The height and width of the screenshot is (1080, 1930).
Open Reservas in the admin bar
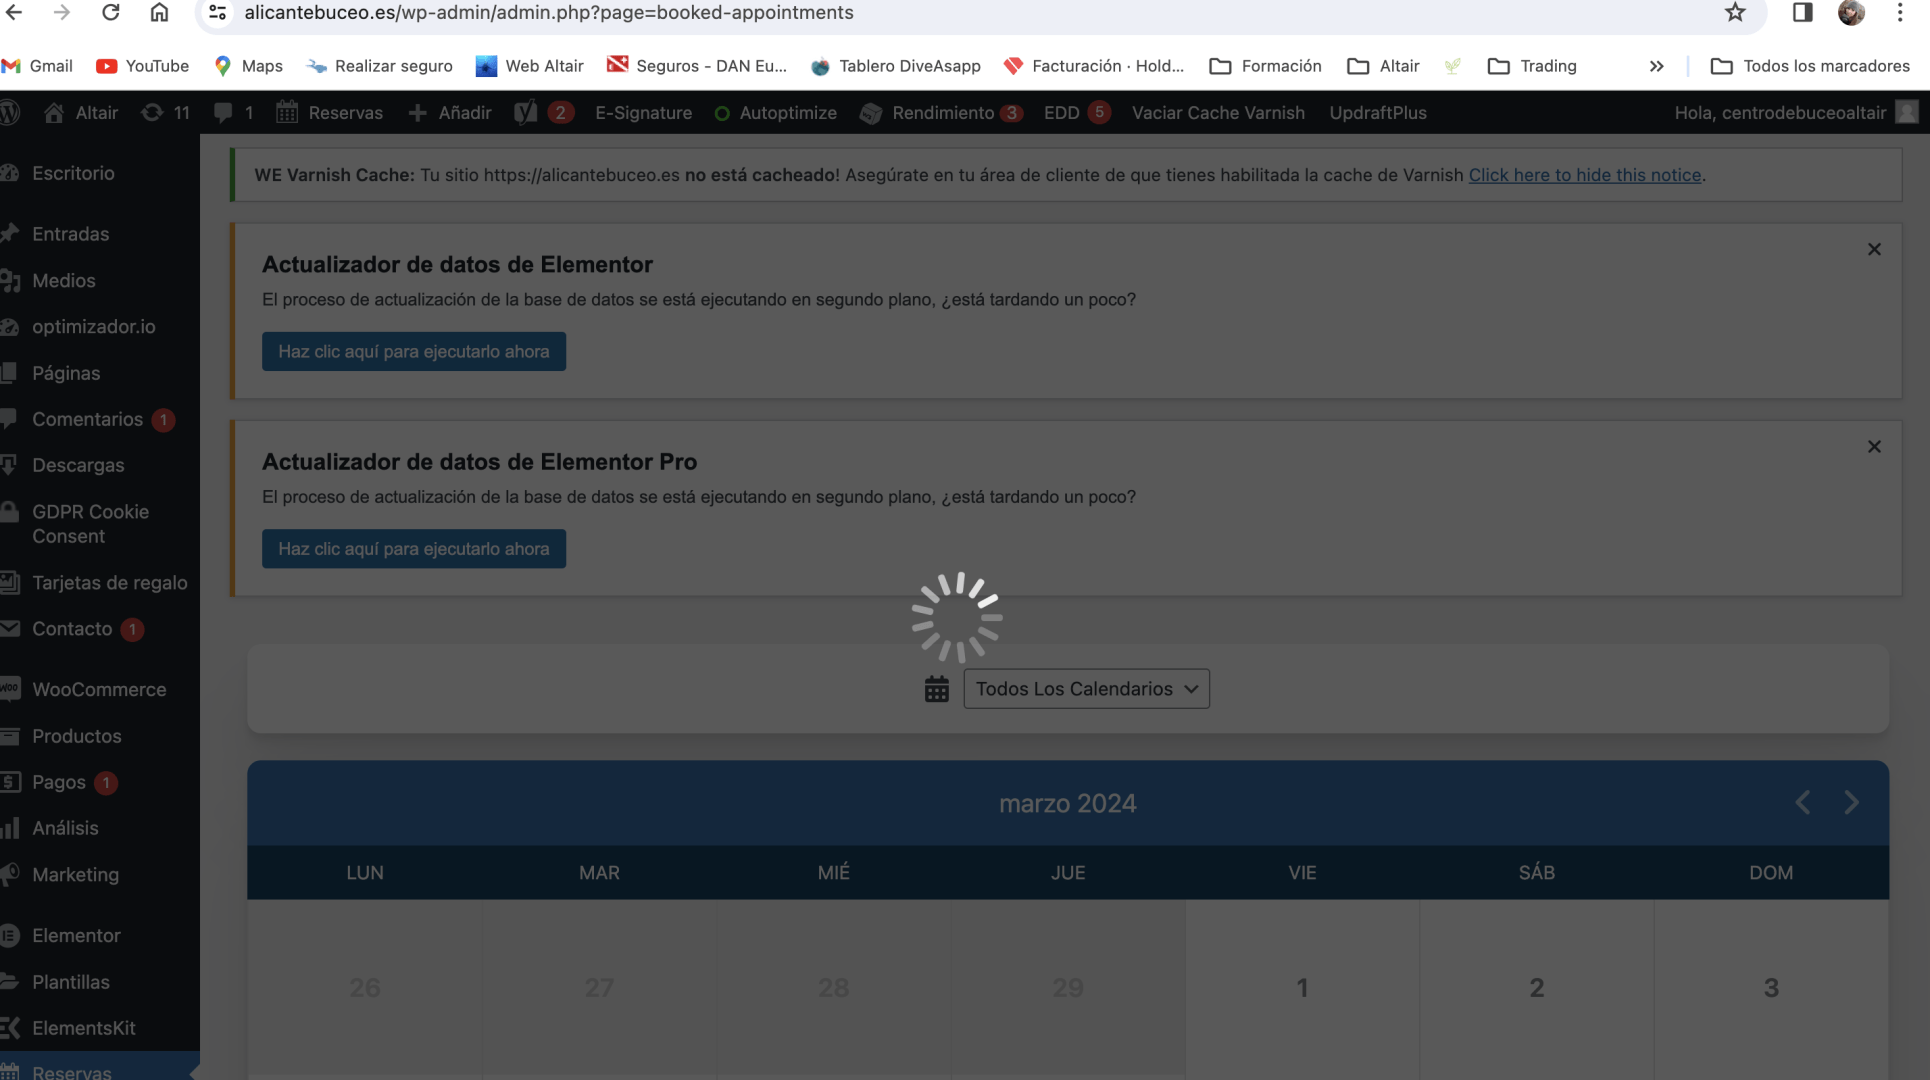329,112
